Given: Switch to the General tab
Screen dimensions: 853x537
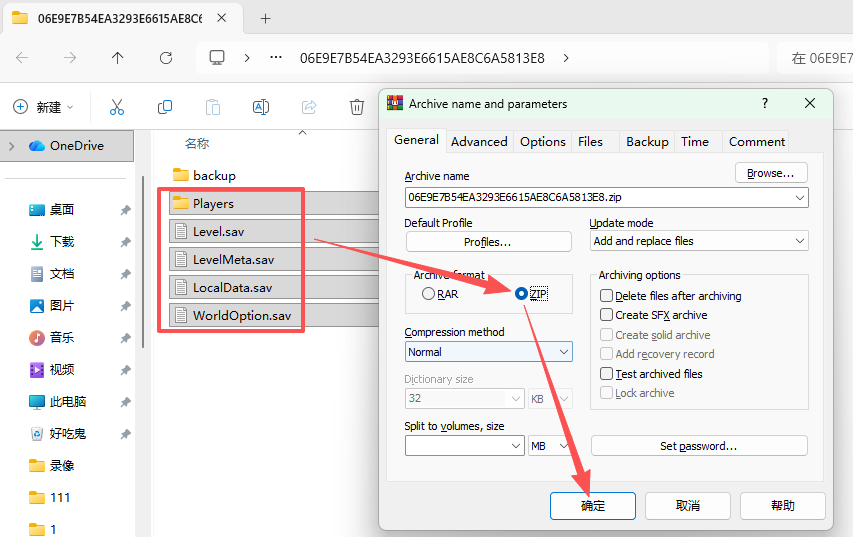Looking at the screenshot, I should (x=416, y=140).
